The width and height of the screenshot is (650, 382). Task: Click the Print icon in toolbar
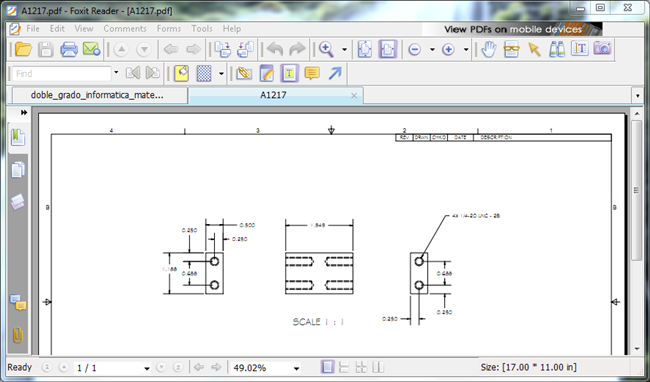point(69,49)
